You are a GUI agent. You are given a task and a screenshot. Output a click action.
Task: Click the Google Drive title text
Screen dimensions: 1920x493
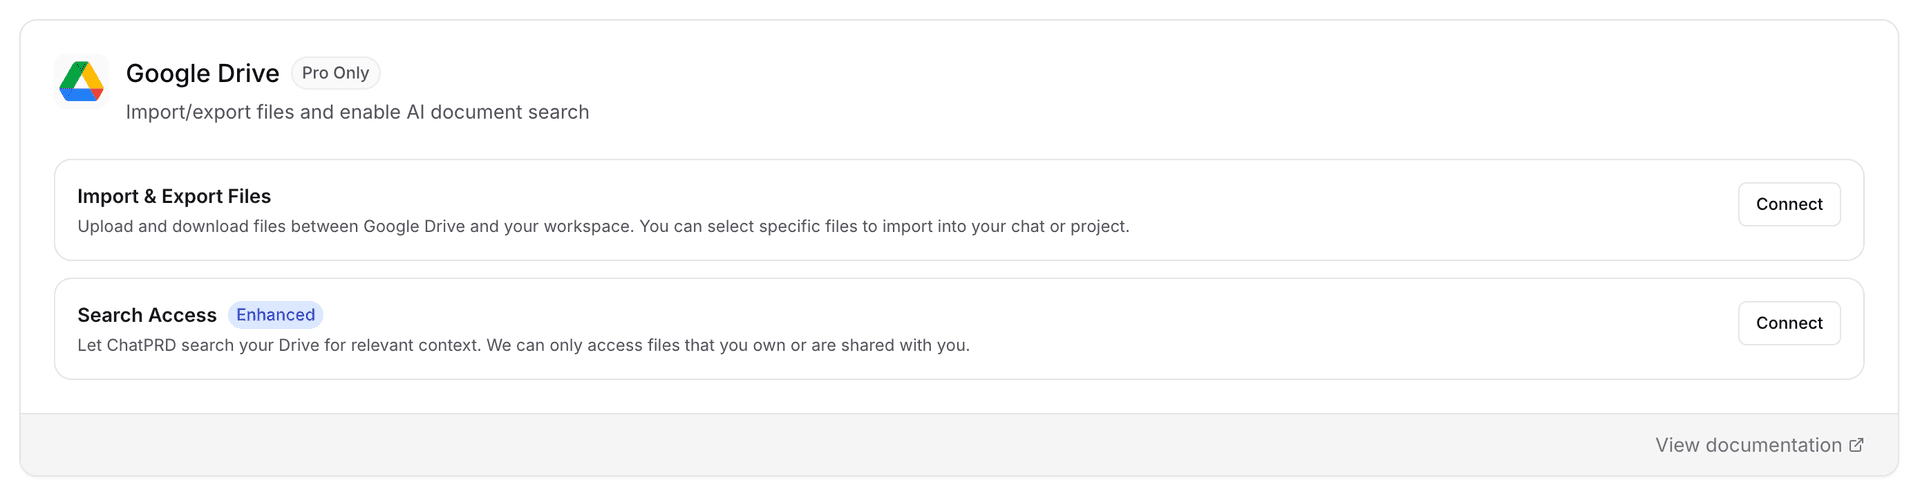pos(202,73)
